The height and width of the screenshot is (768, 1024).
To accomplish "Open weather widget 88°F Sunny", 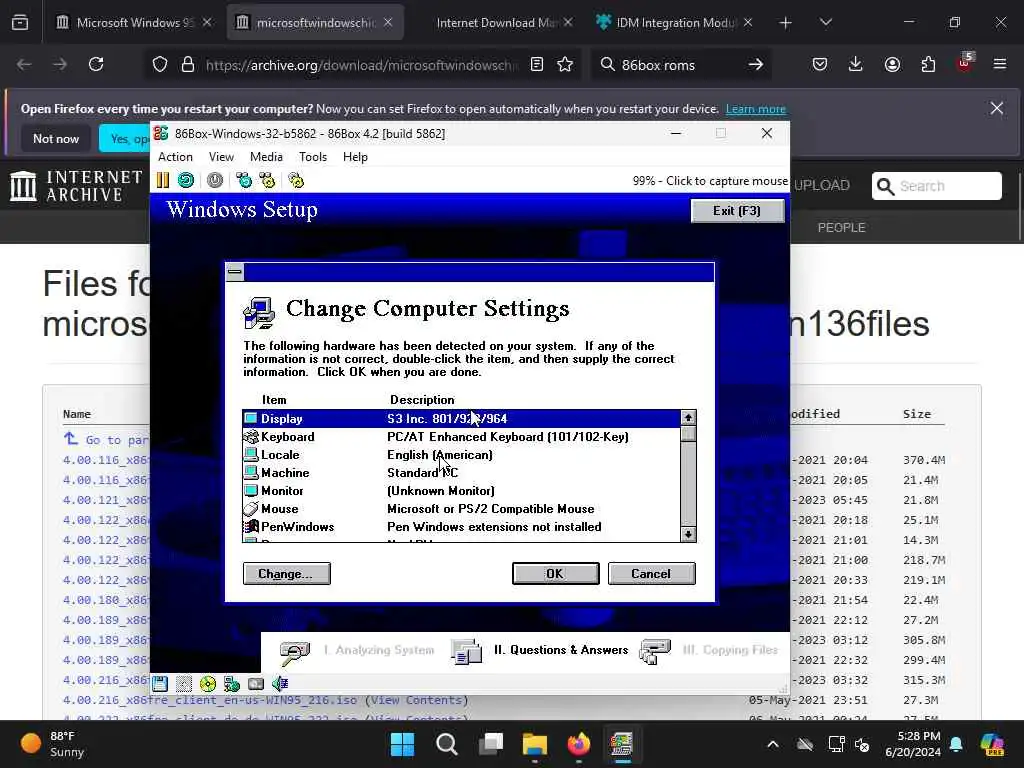I will (x=53, y=744).
